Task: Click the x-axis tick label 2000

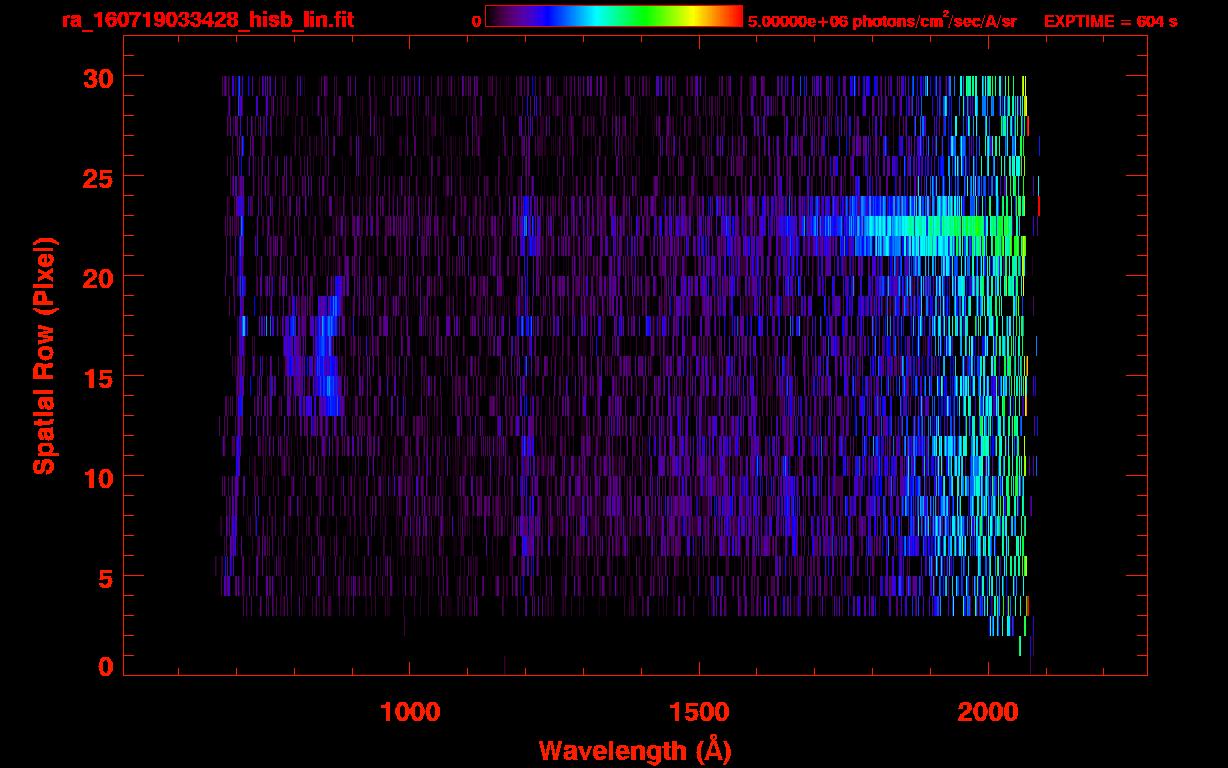Action: tap(988, 712)
